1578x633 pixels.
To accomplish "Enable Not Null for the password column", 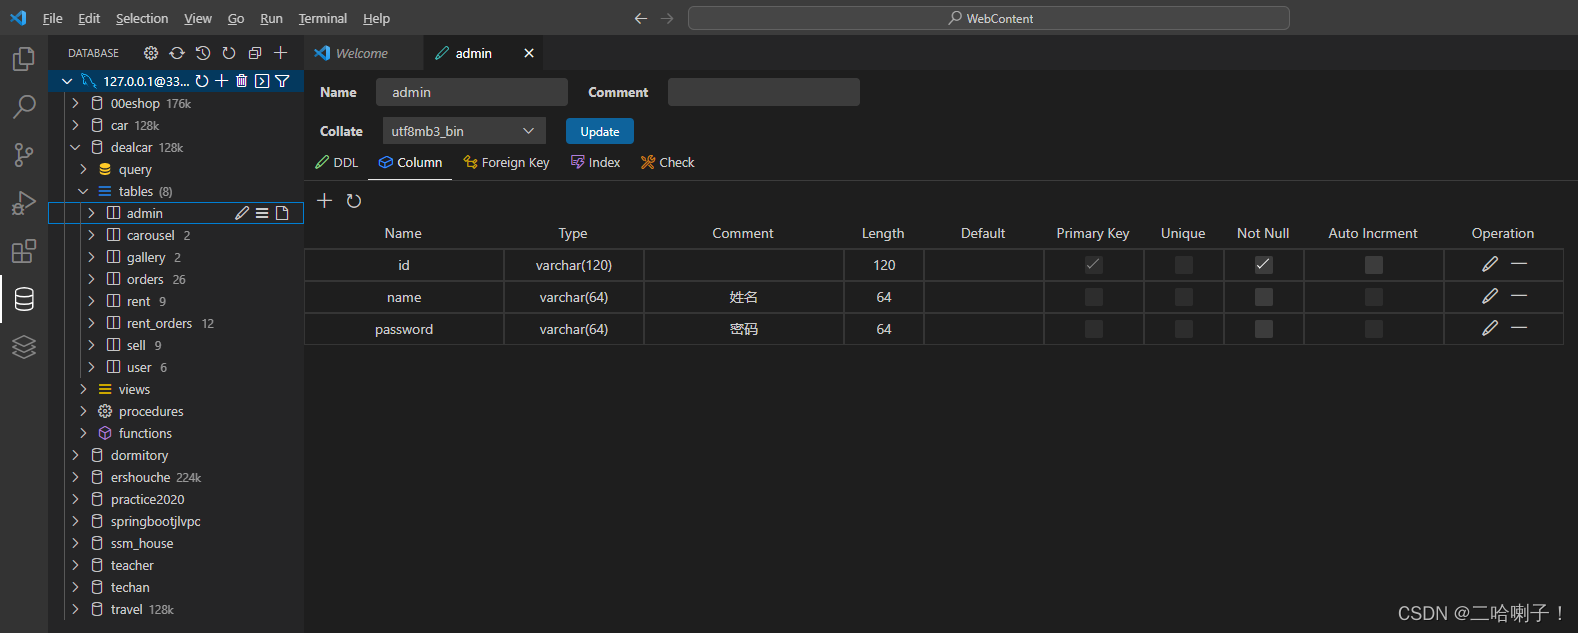I will point(1264,329).
